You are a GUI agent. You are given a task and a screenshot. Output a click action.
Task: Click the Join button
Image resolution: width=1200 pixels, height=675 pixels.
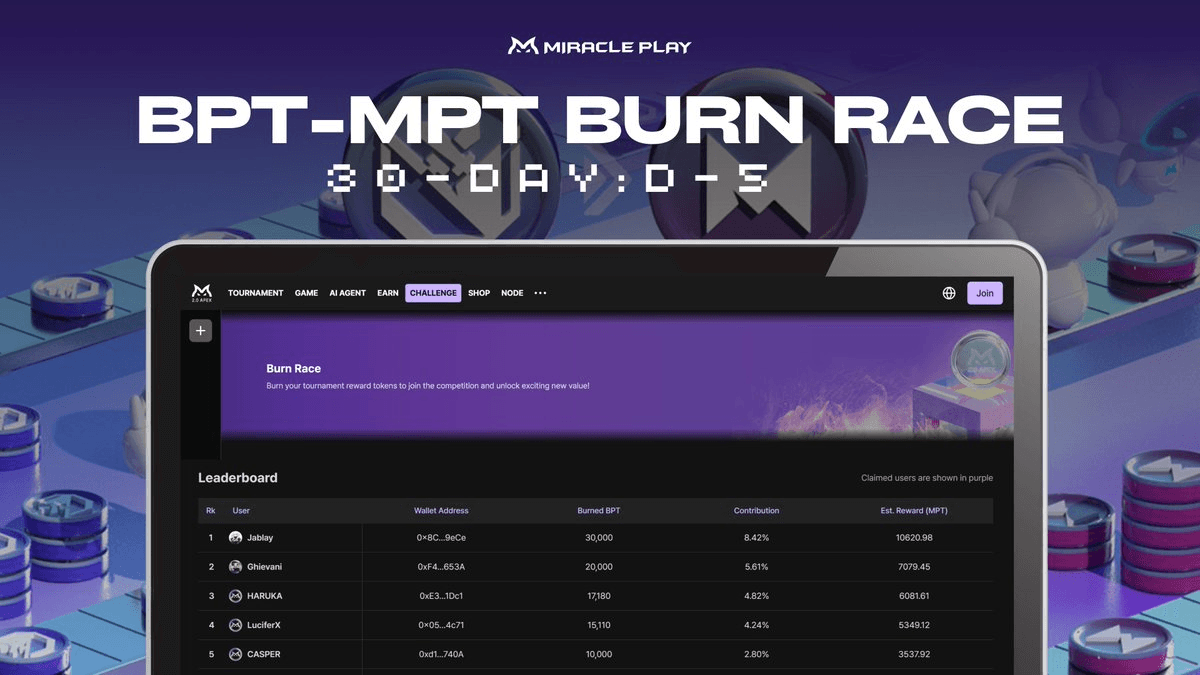tap(985, 293)
